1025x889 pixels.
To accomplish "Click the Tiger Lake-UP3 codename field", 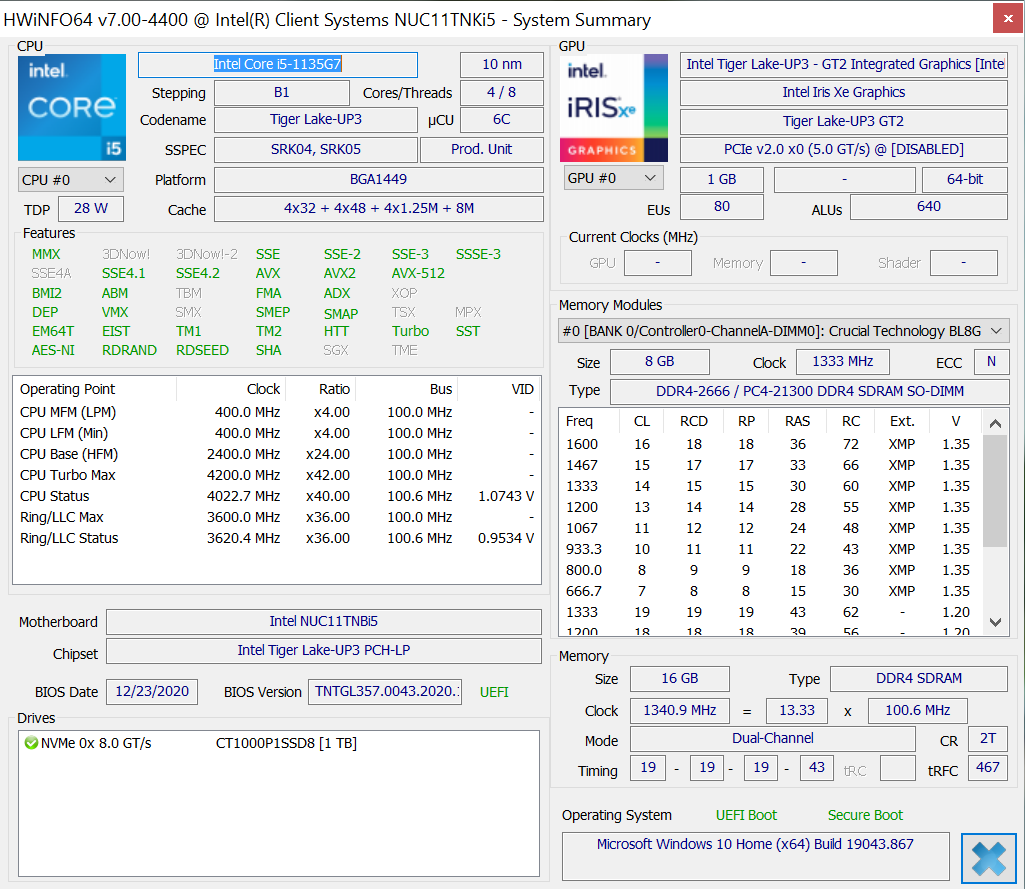I will tap(316, 120).
